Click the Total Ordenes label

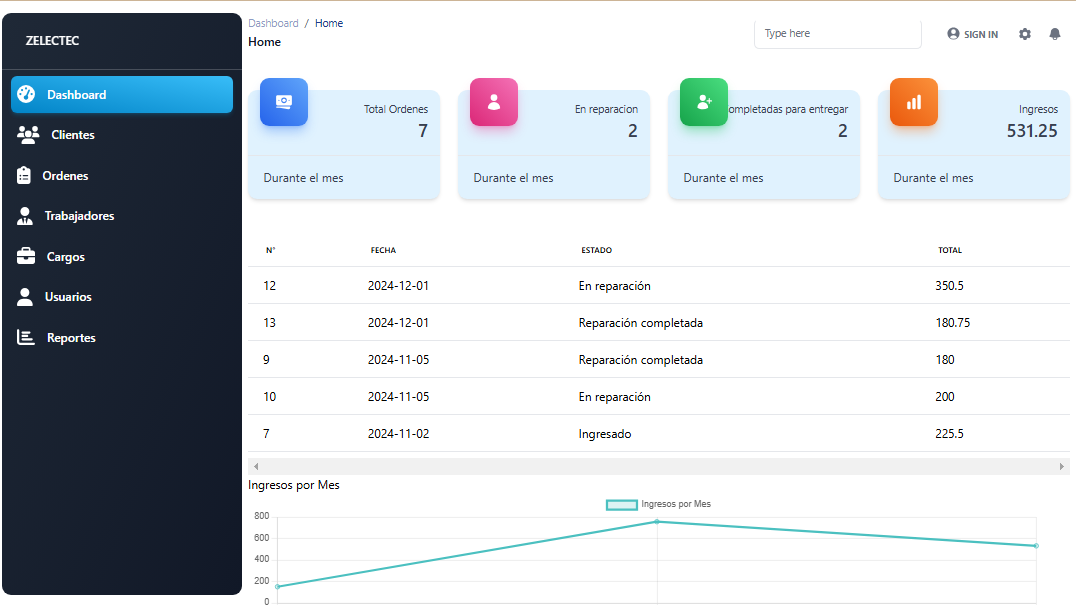[396, 109]
